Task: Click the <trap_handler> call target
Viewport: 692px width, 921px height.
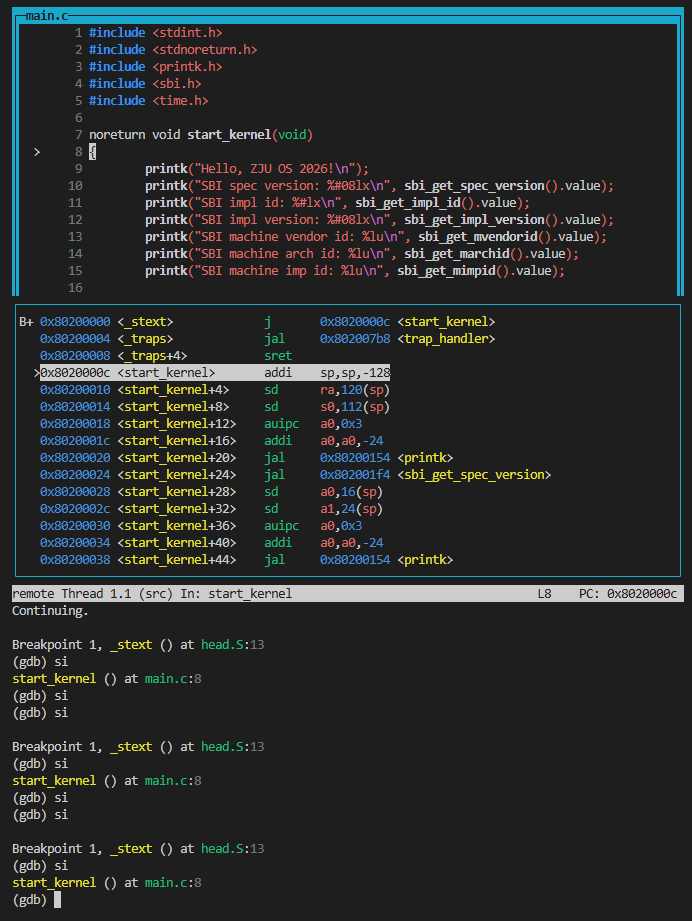Action: click(446, 339)
